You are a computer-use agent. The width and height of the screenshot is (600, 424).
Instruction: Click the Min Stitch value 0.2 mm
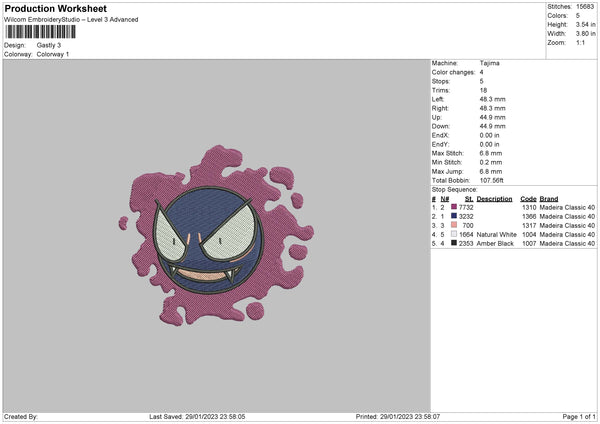click(491, 162)
